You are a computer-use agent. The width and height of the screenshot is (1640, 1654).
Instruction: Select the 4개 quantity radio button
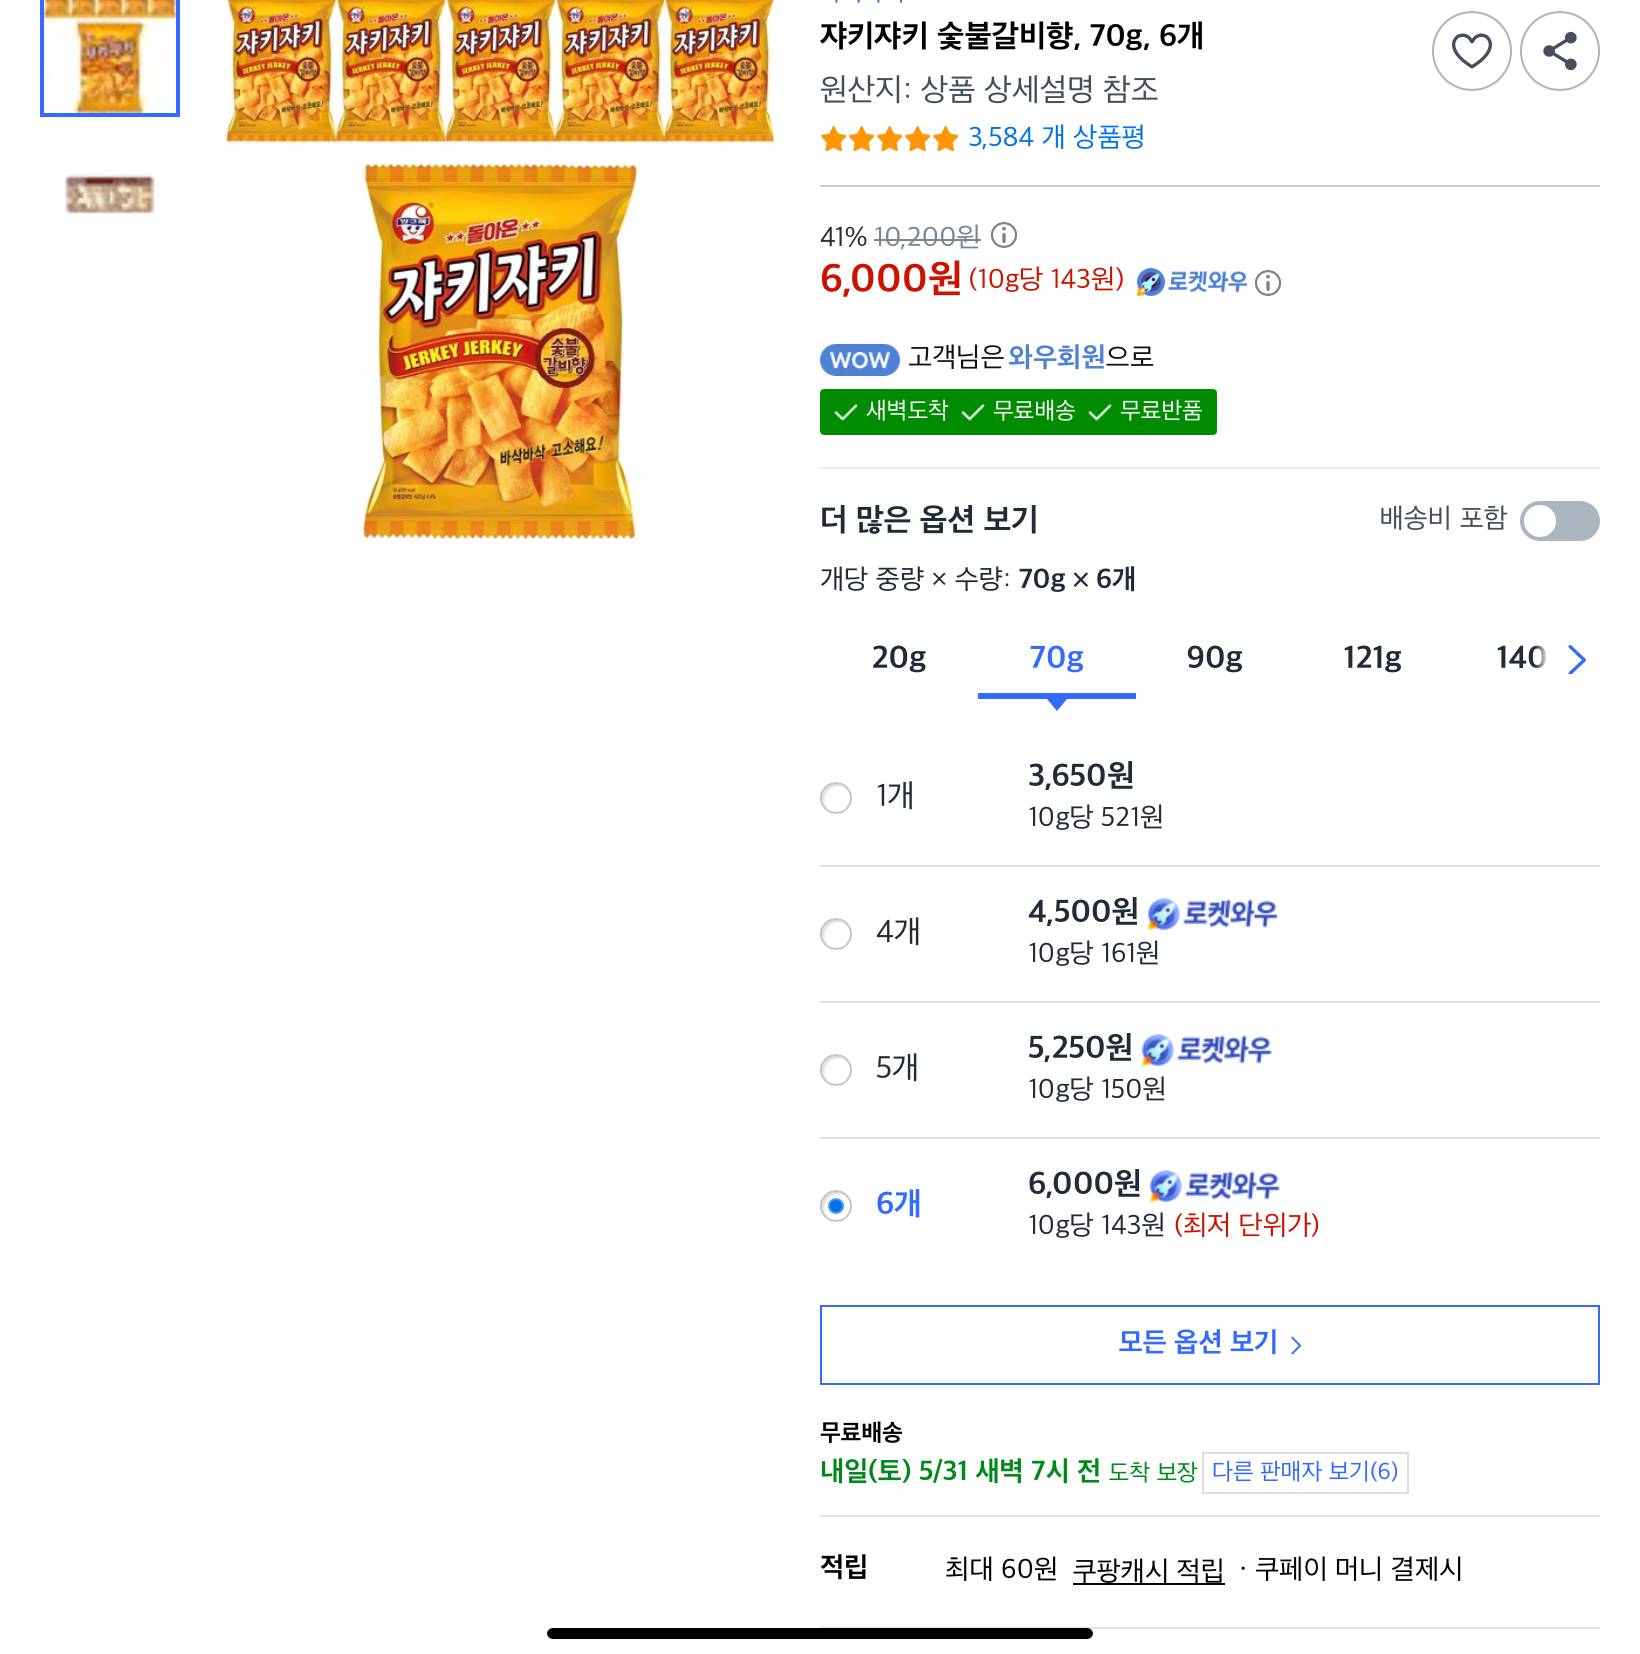coord(836,934)
